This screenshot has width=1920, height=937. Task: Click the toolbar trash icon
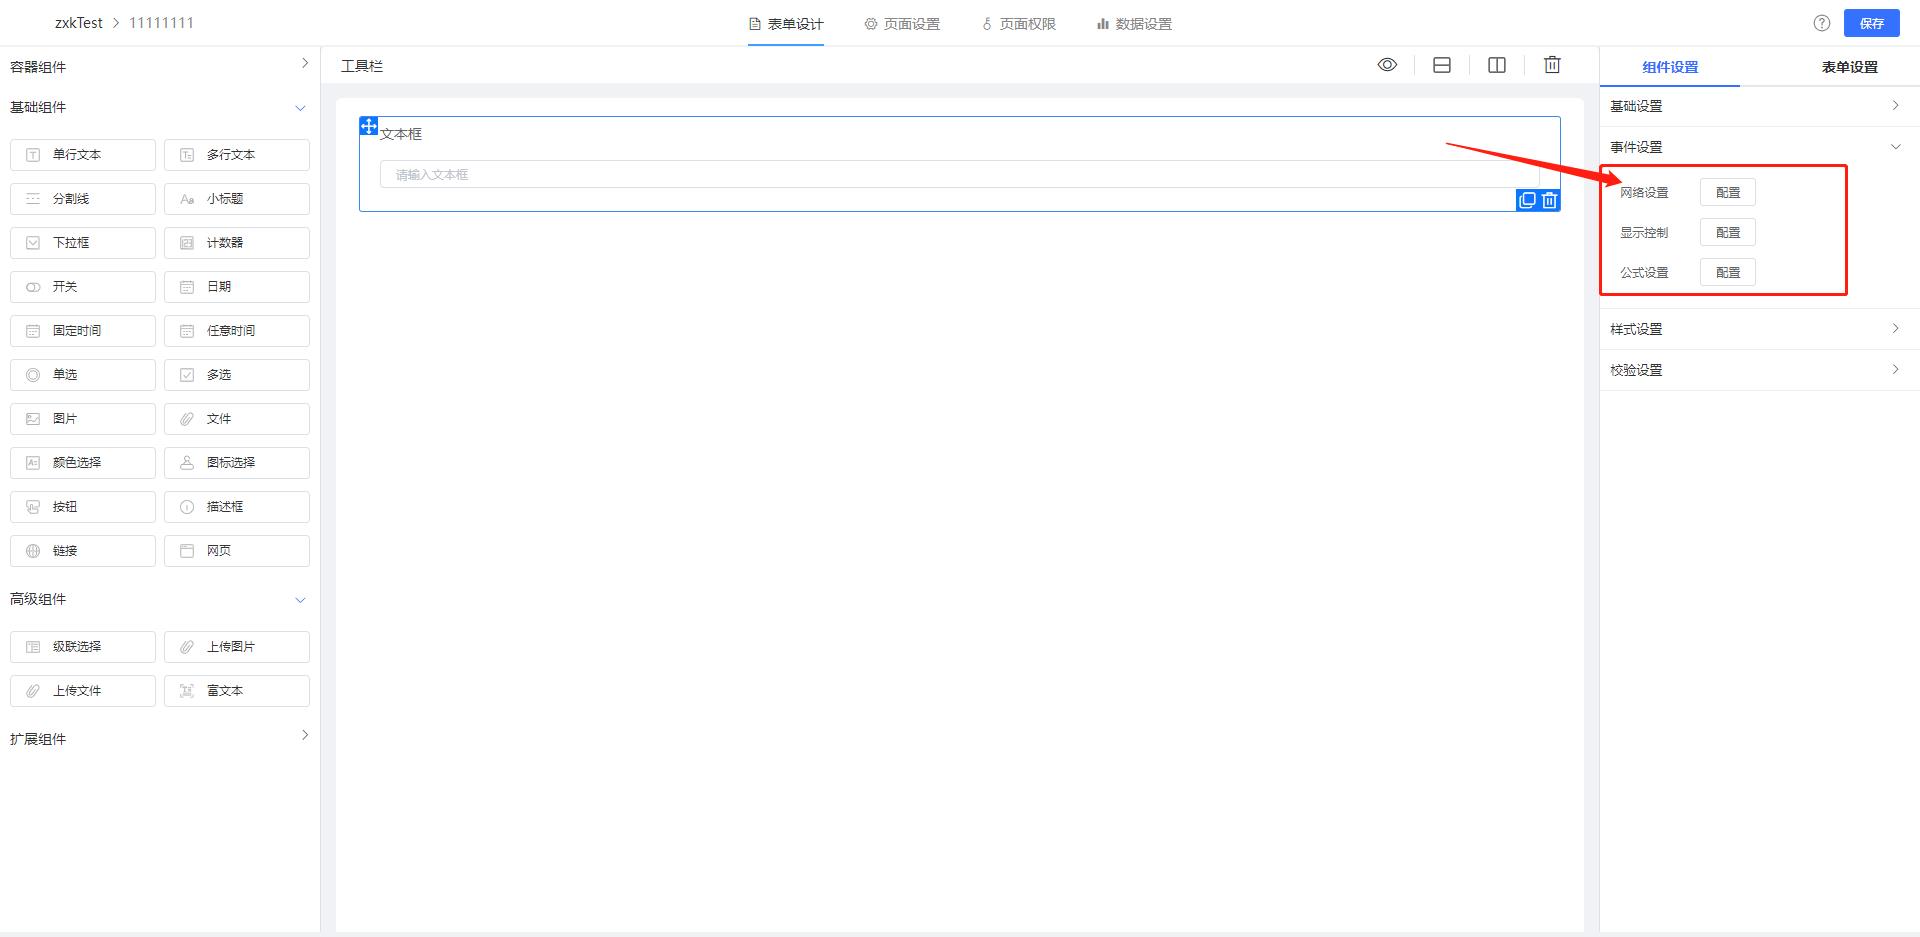(1552, 65)
